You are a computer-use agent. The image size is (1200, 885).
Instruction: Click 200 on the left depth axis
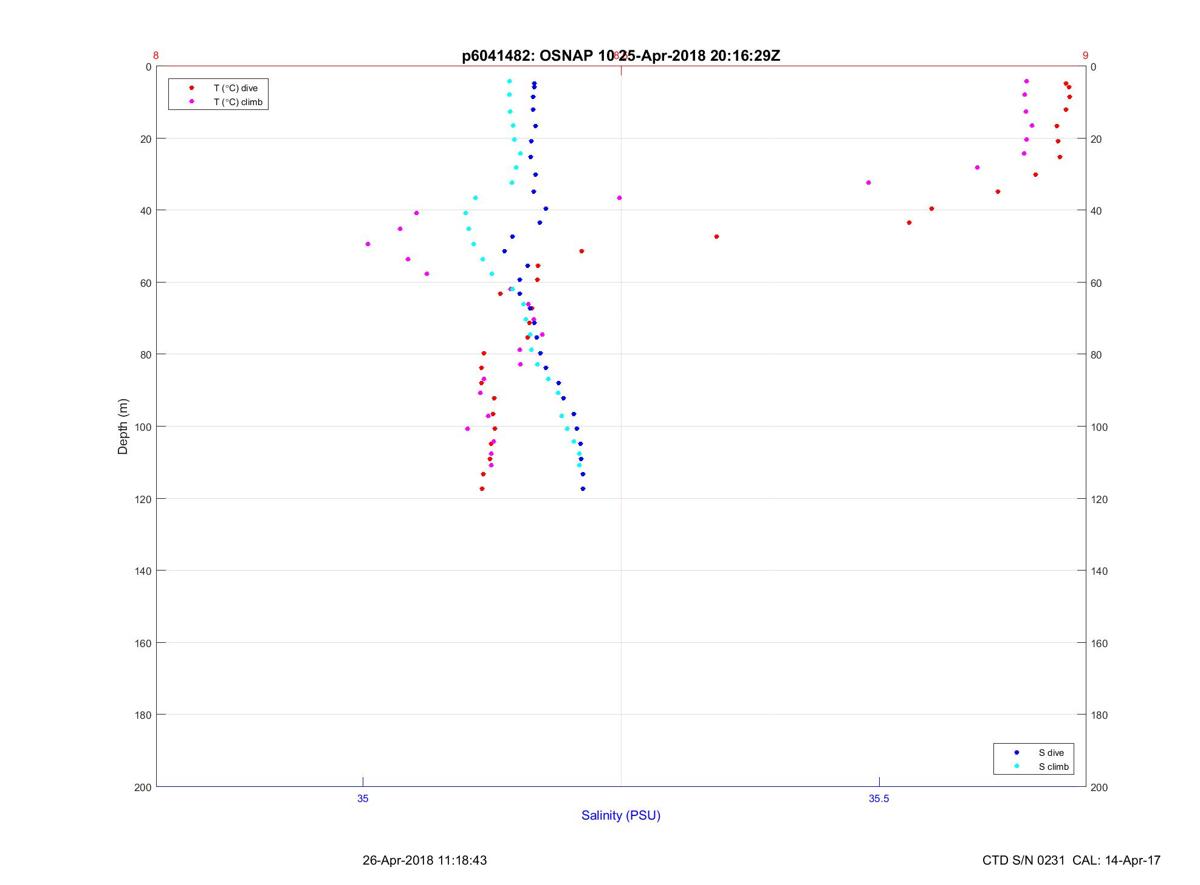click(x=142, y=788)
